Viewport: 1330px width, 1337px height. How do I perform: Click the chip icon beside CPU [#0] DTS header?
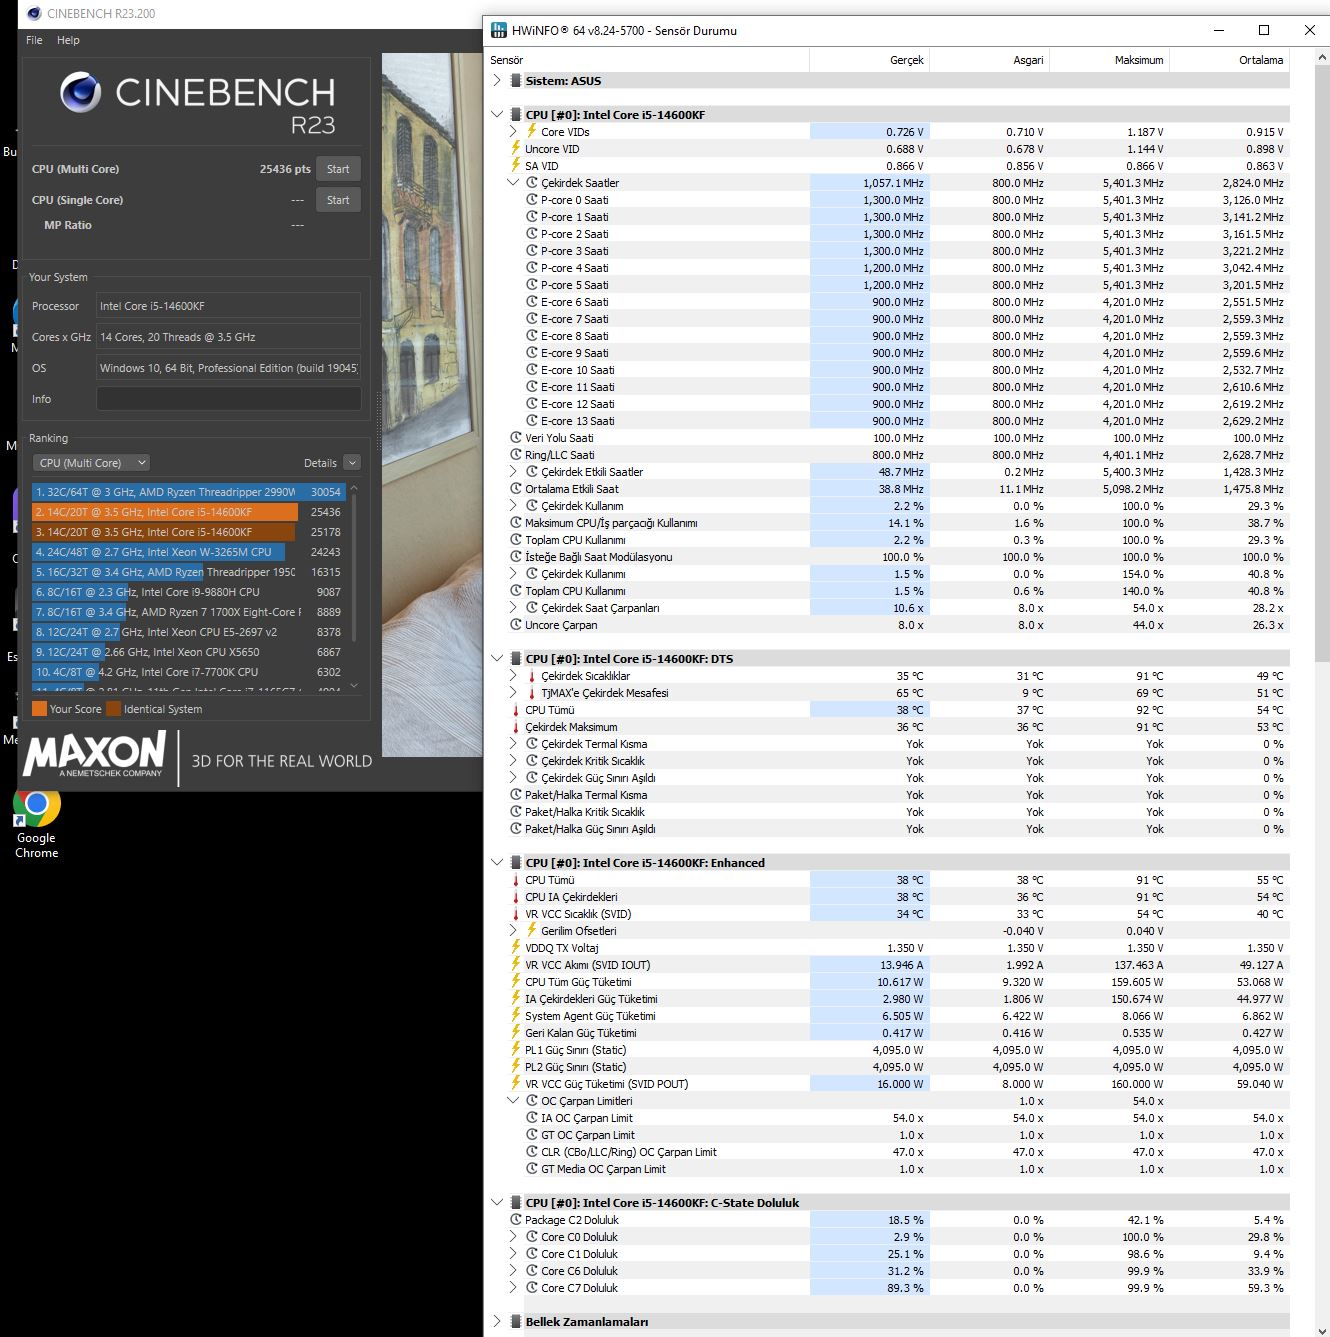coord(516,658)
